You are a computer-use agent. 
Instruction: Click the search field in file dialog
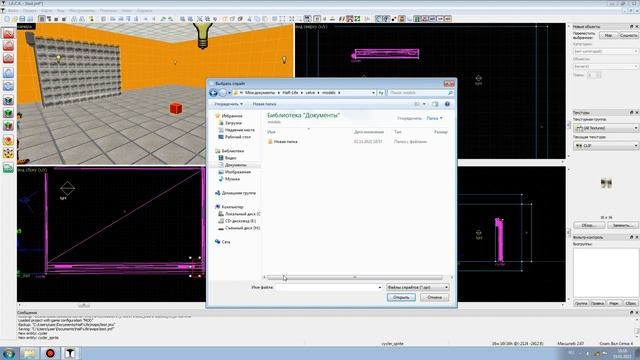tap(420, 93)
